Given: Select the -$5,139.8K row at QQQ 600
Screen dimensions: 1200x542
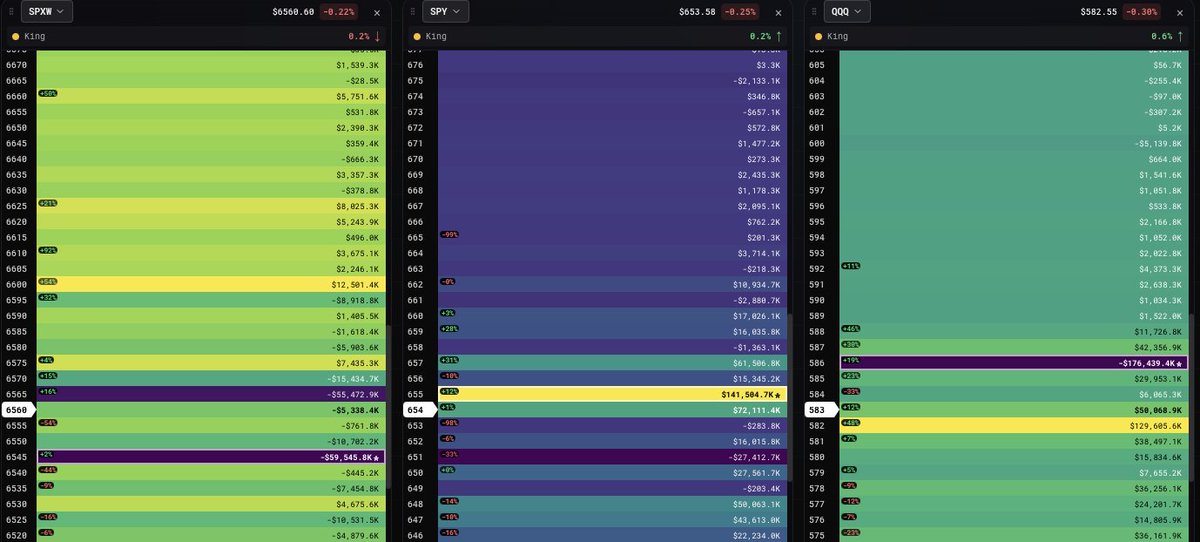Looking at the screenshot, I should click(1014, 144).
